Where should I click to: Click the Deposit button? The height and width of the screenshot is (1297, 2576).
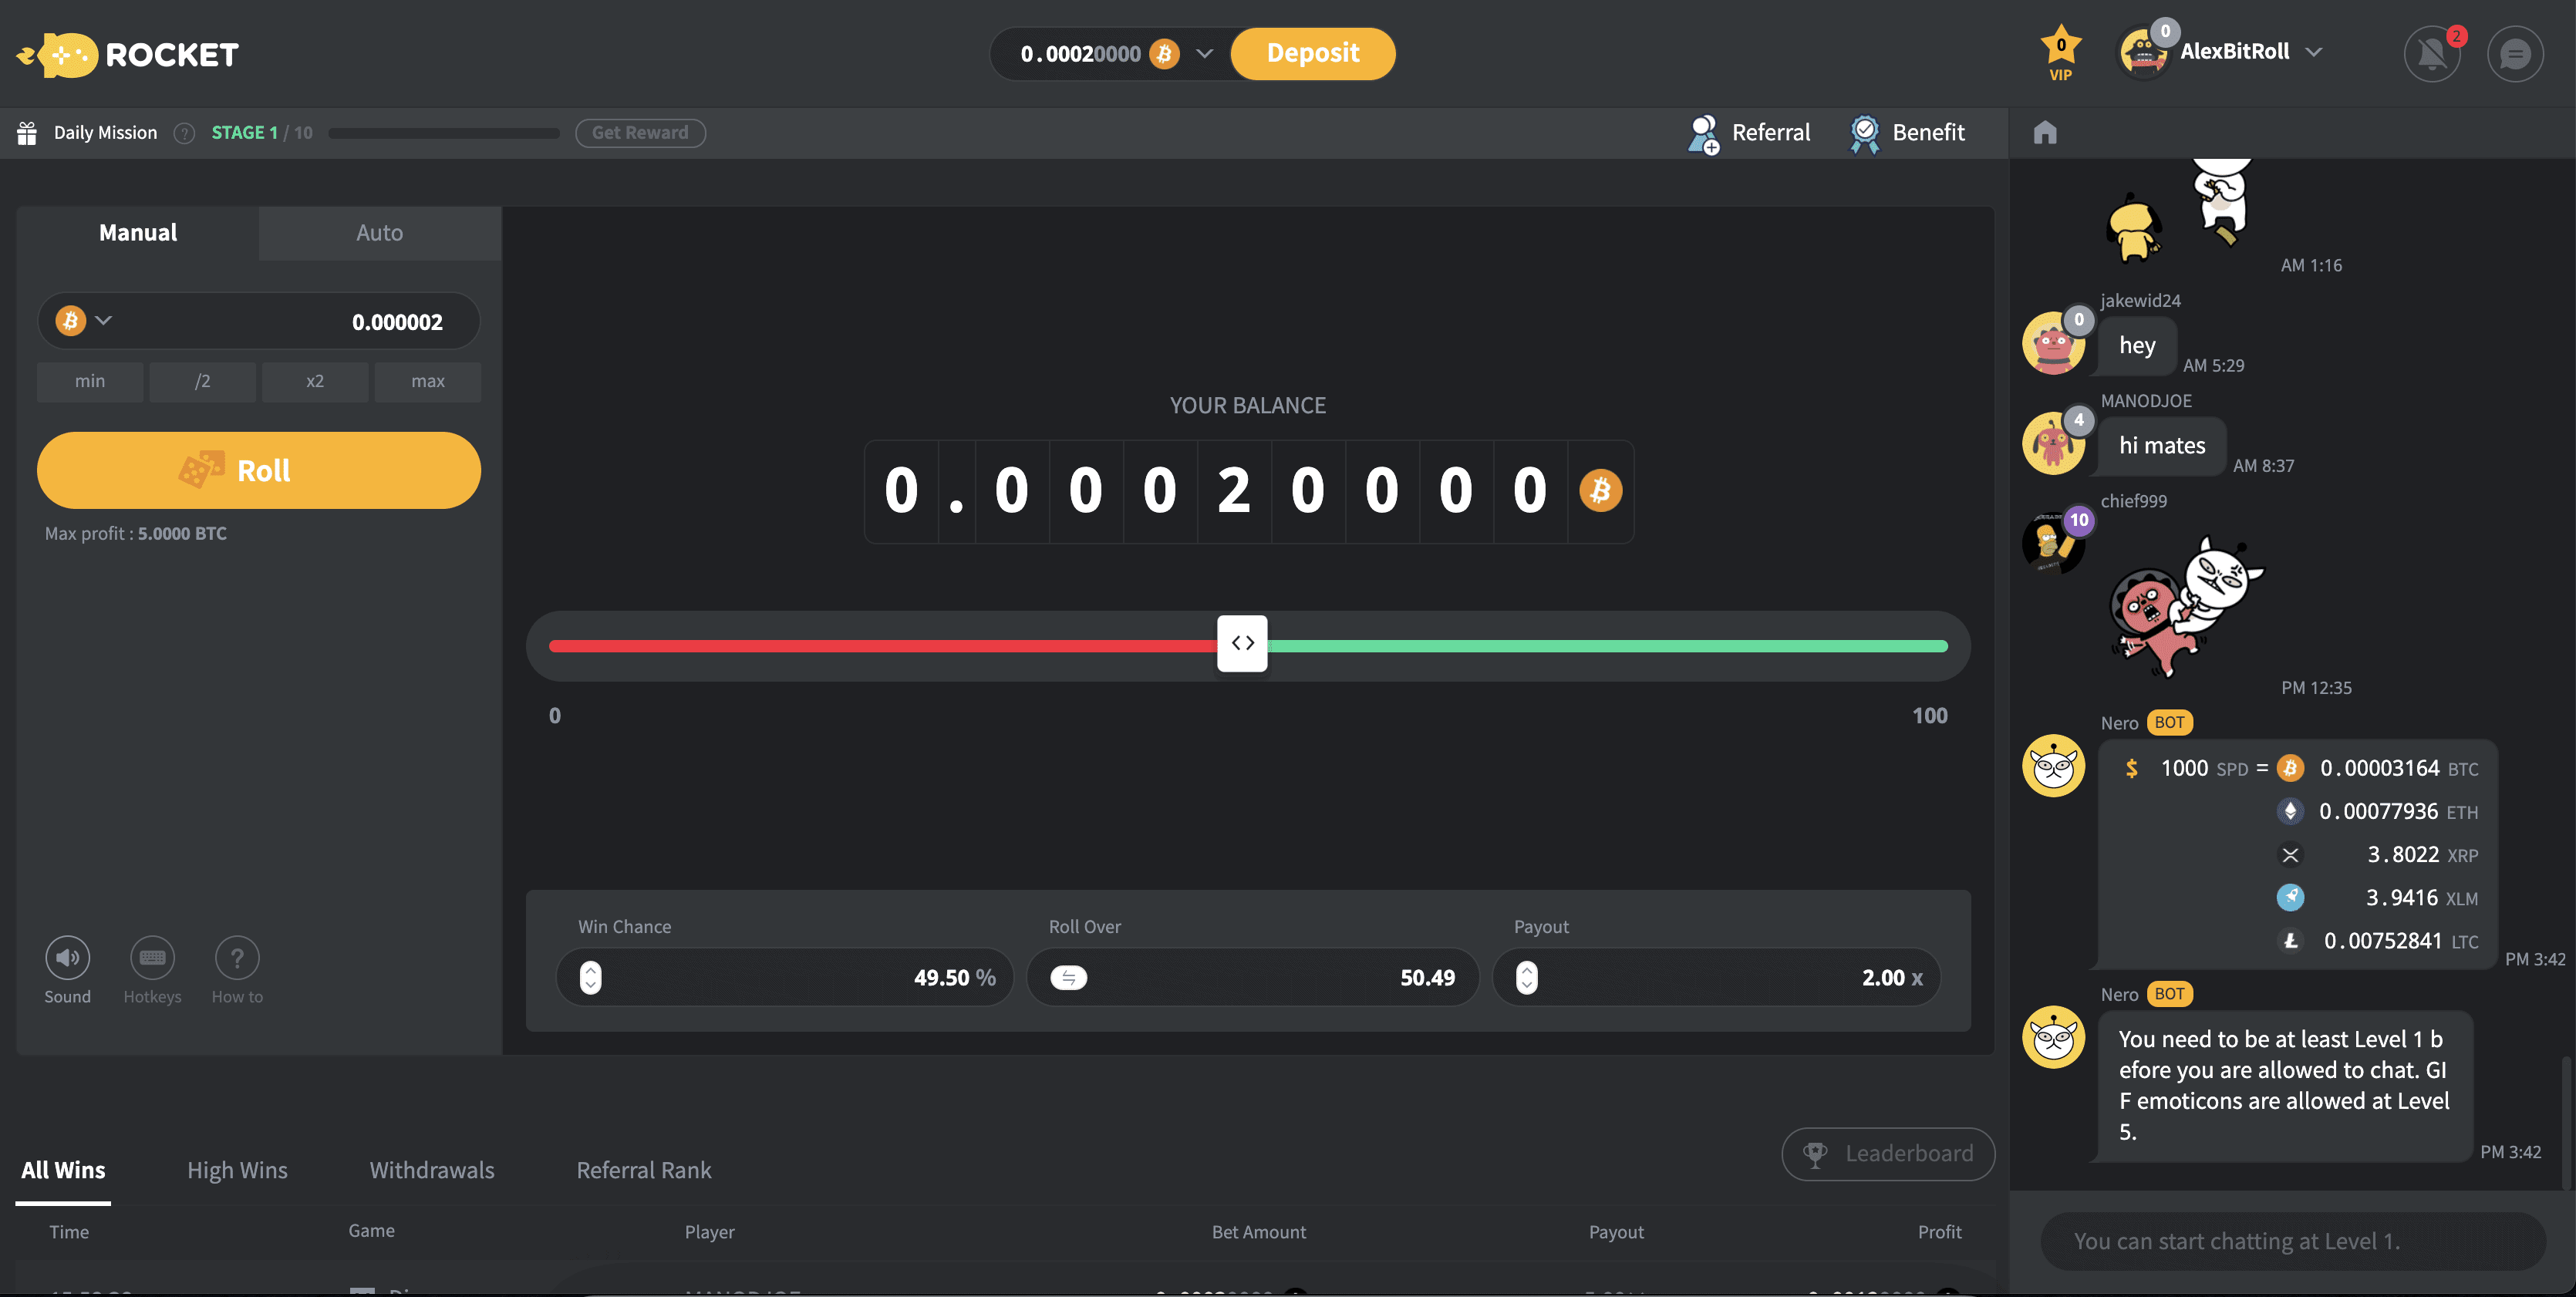click(x=1312, y=53)
